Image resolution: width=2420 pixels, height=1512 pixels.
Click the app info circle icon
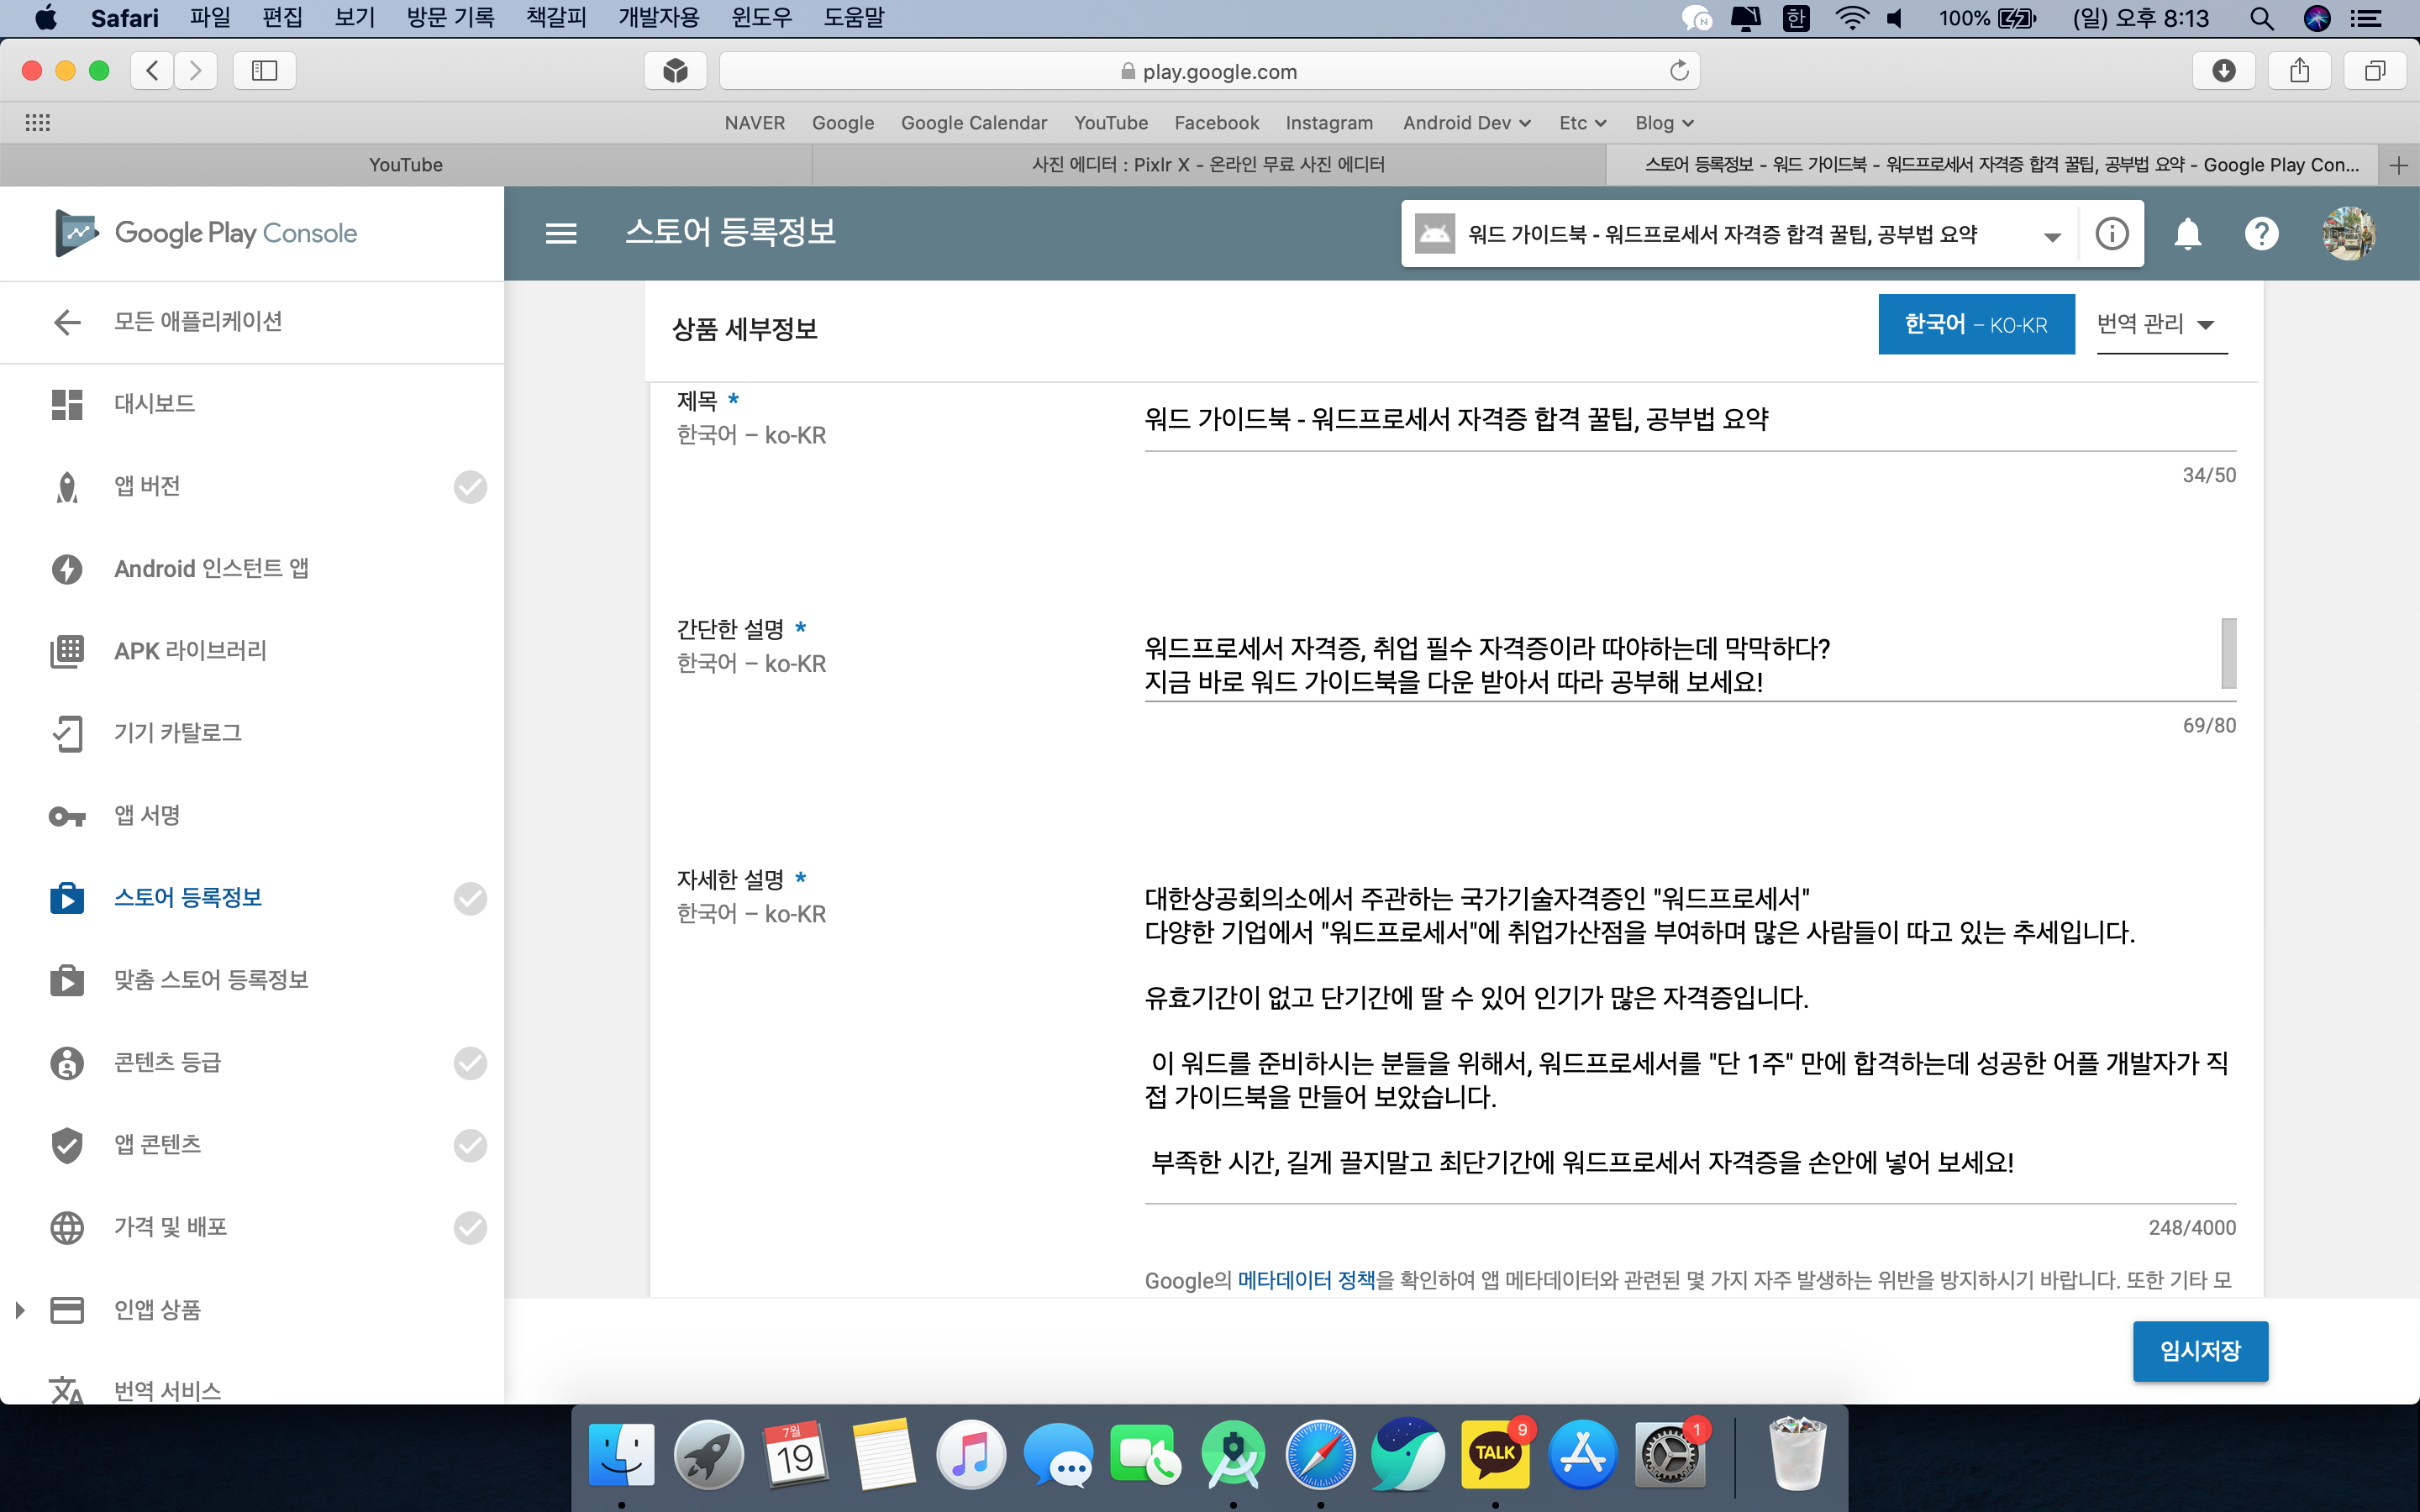(2111, 234)
